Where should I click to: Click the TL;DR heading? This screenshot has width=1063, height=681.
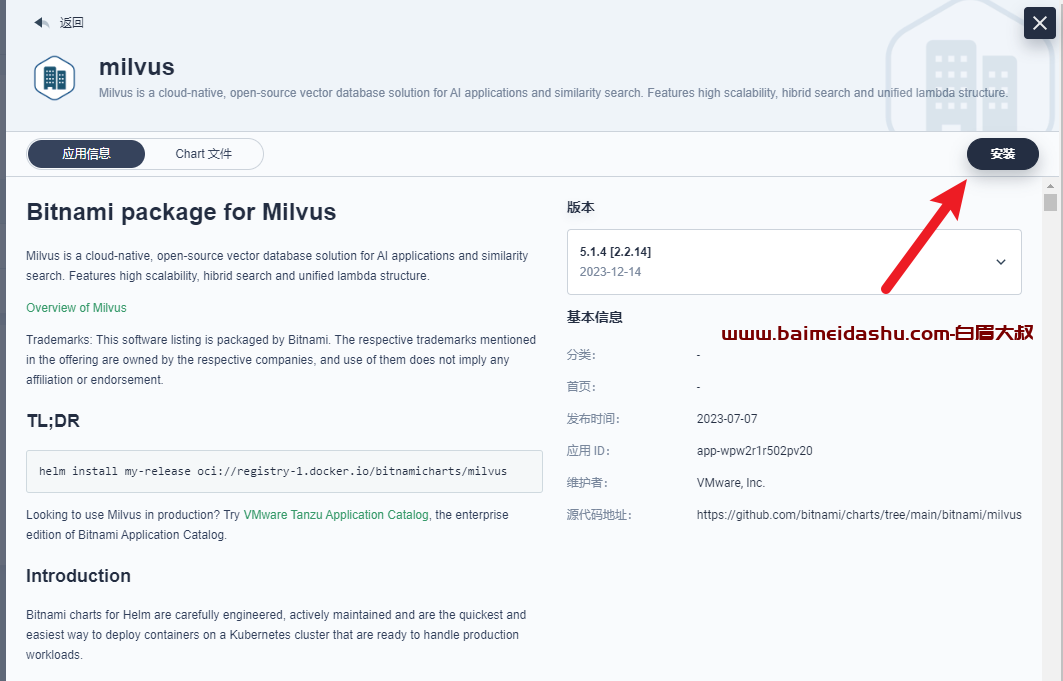coord(53,421)
